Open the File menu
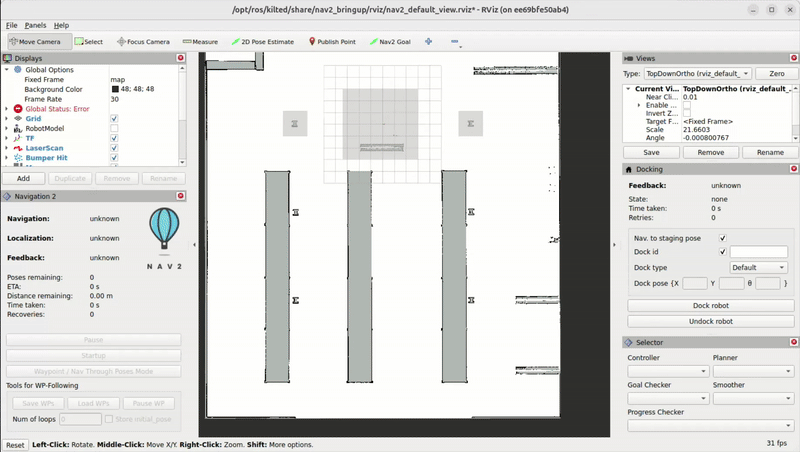800x452 pixels. coord(12,24)
